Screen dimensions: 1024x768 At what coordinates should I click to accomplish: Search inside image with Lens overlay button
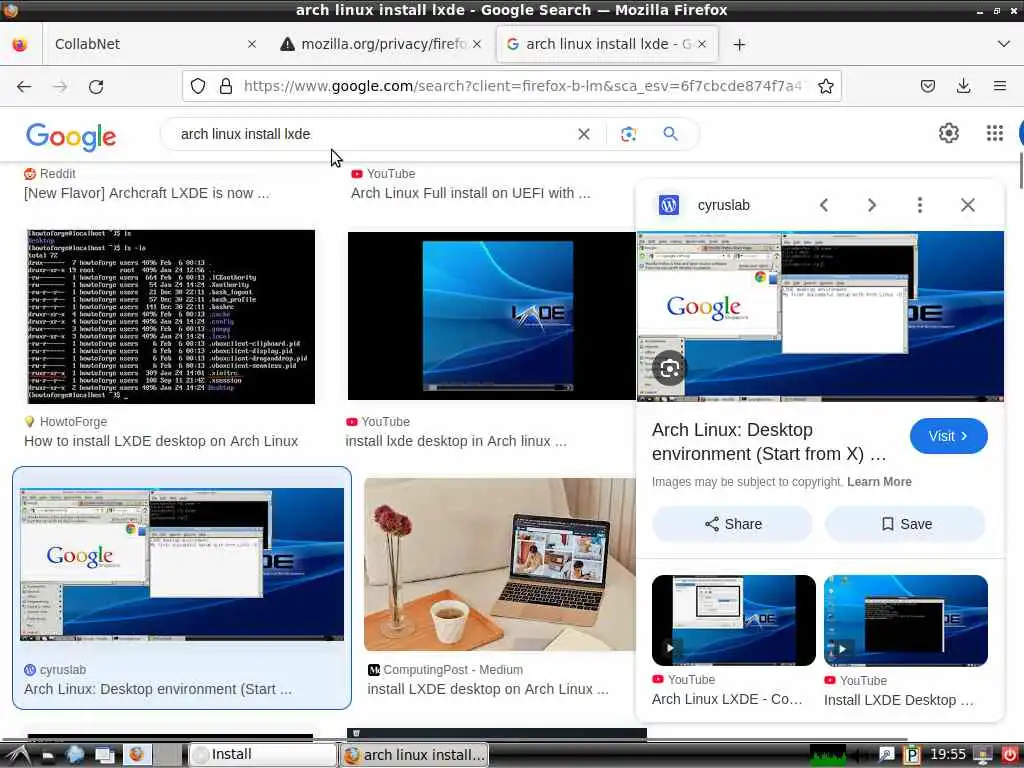[x=669, y=368]
